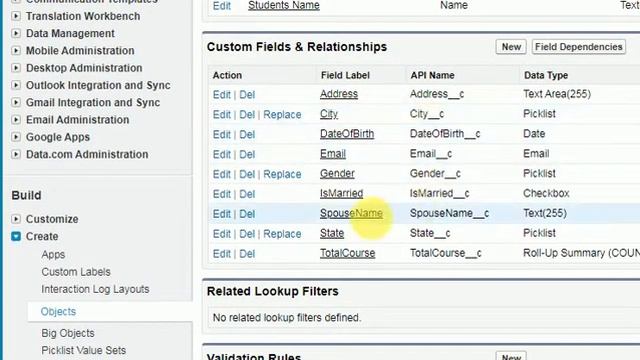Delete the Address field
Viewport: 640px width, 360px height.
coord(247,95)
